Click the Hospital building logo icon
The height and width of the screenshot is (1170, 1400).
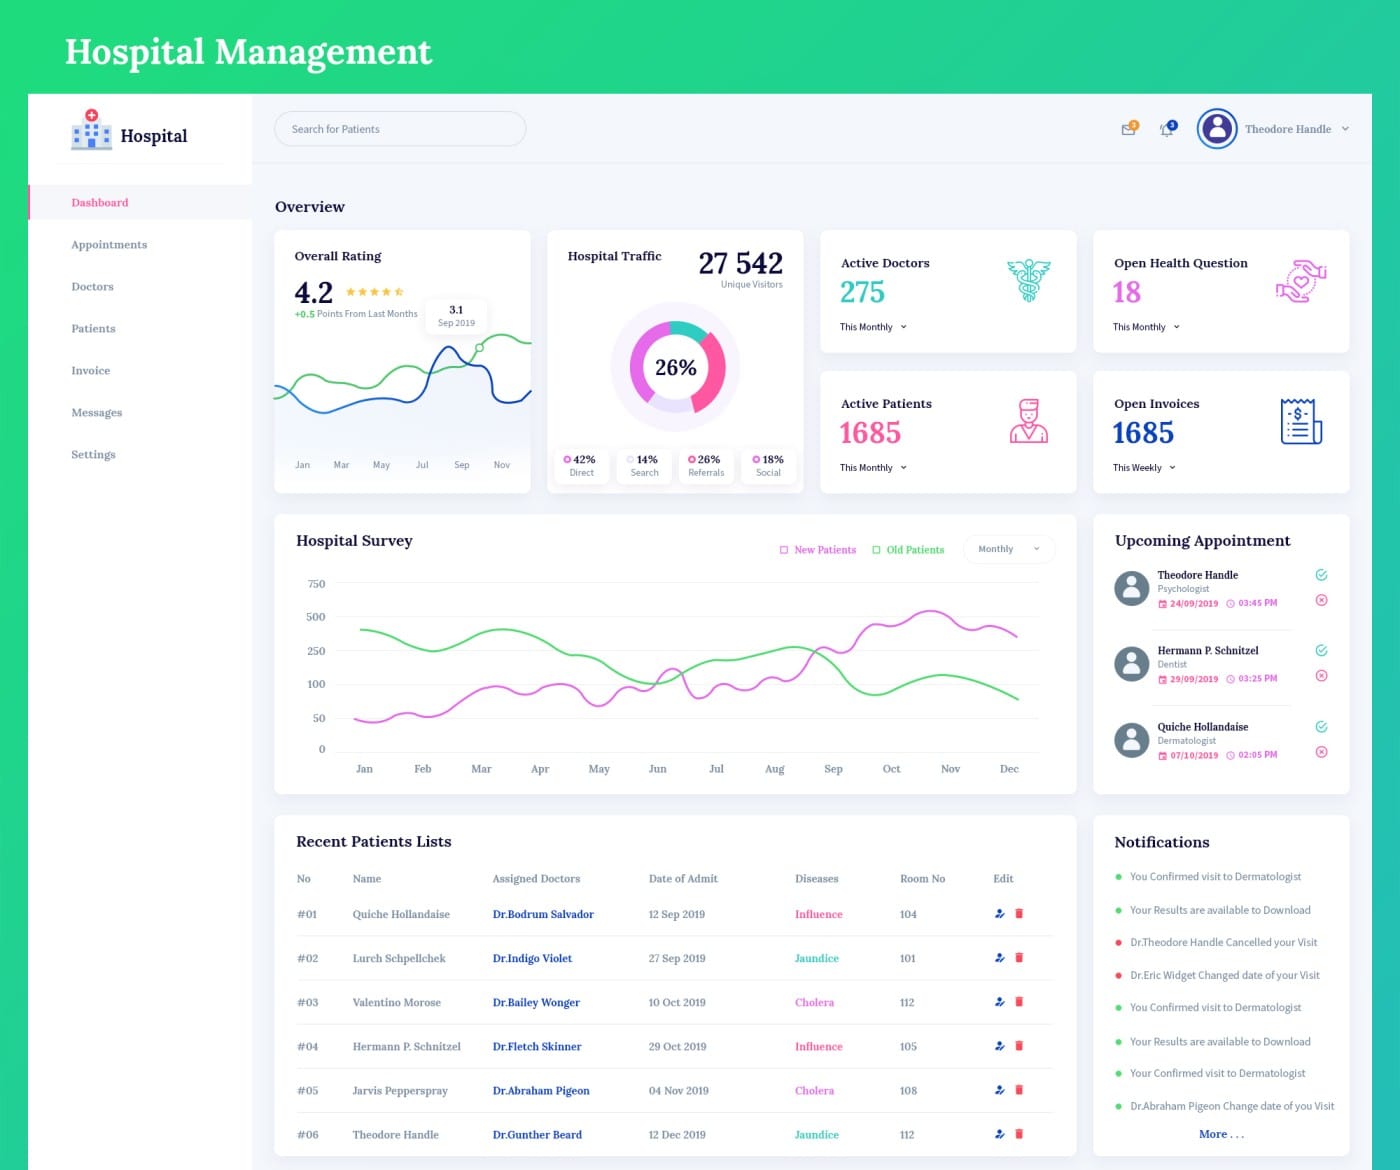[91, 130]
